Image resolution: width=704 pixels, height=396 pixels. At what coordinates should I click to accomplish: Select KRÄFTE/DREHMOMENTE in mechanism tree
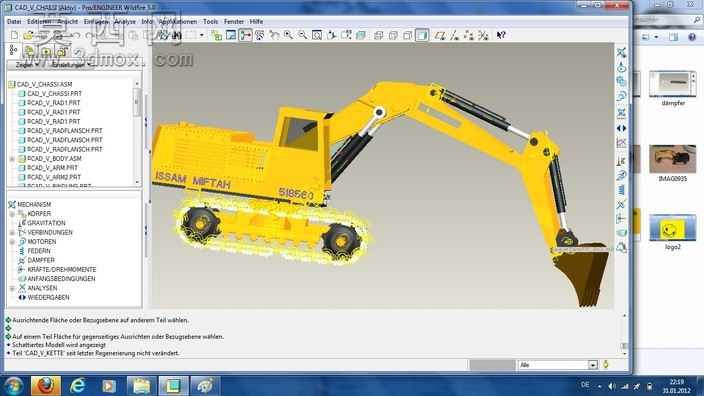[x=62, y=269]
